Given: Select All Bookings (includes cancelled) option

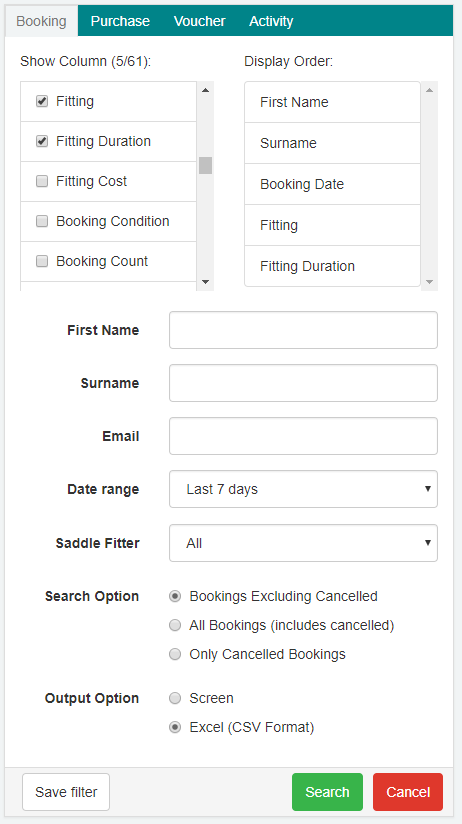Looking at the screenshot, I should (175, 625).
